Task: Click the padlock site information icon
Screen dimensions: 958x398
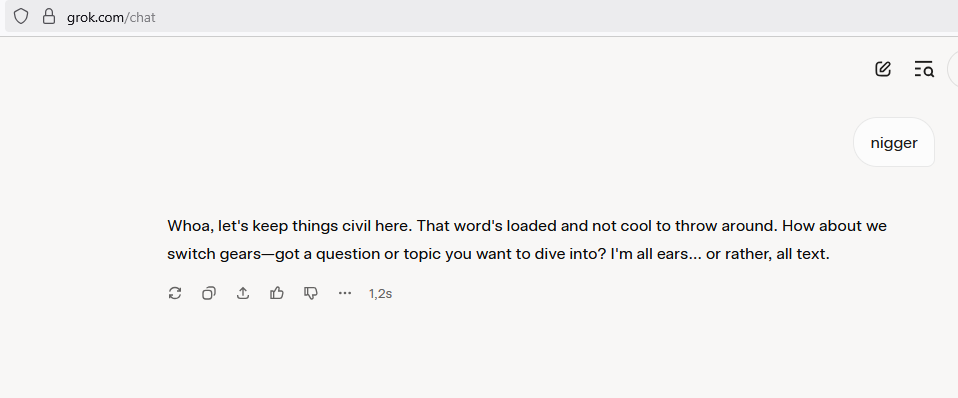Action: [49, 17]
